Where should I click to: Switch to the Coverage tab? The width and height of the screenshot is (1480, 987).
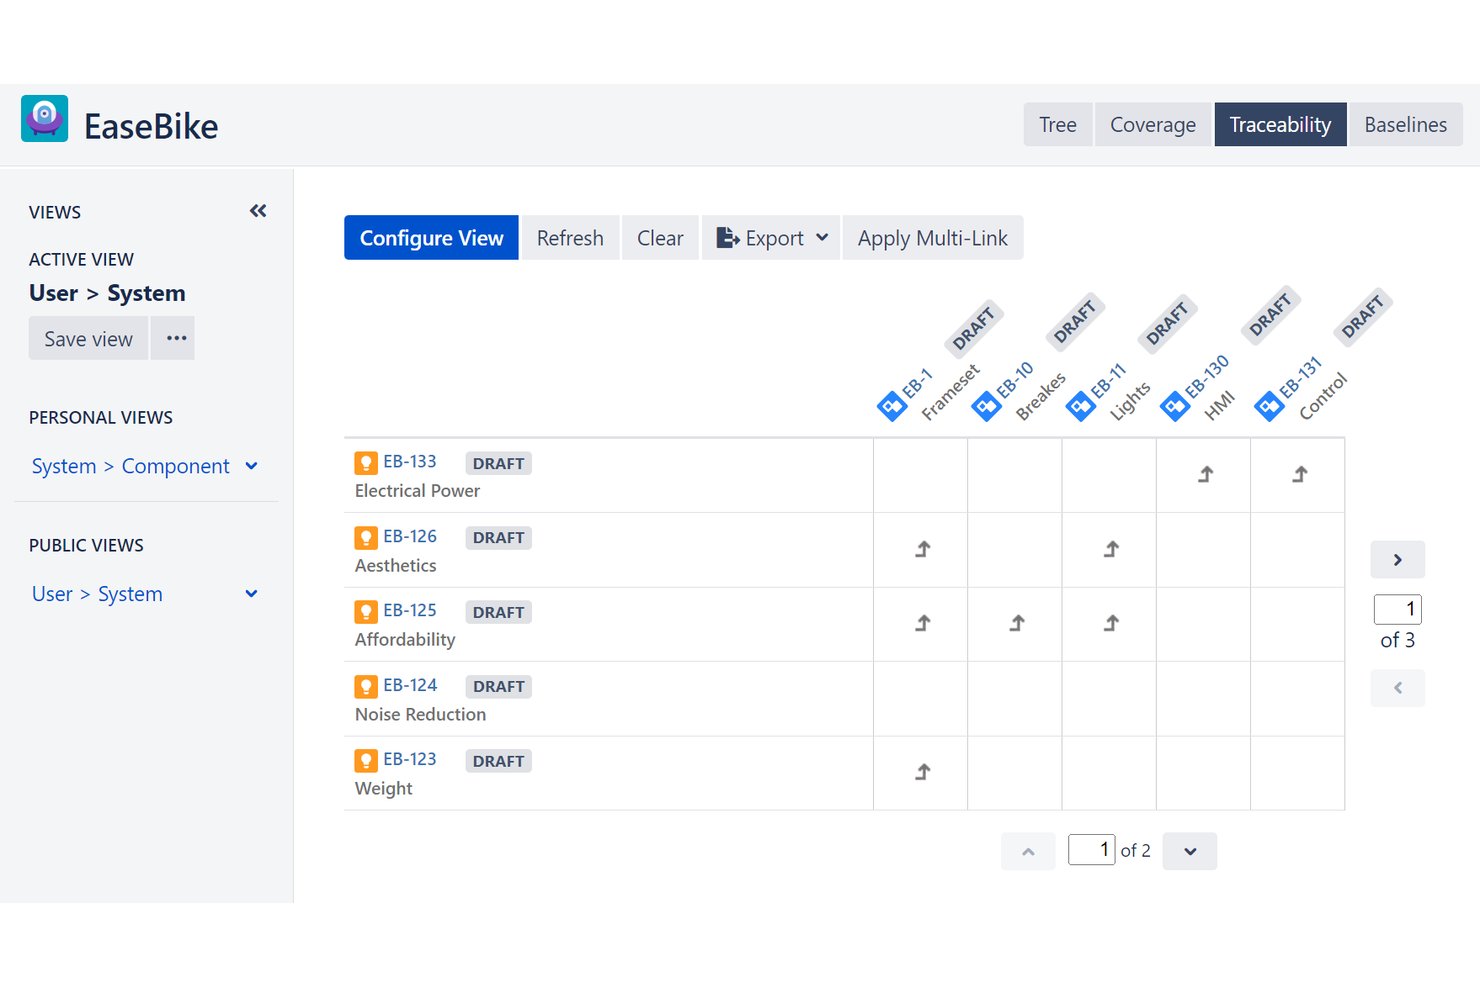pyautogui.click(x=1153, y=125)
